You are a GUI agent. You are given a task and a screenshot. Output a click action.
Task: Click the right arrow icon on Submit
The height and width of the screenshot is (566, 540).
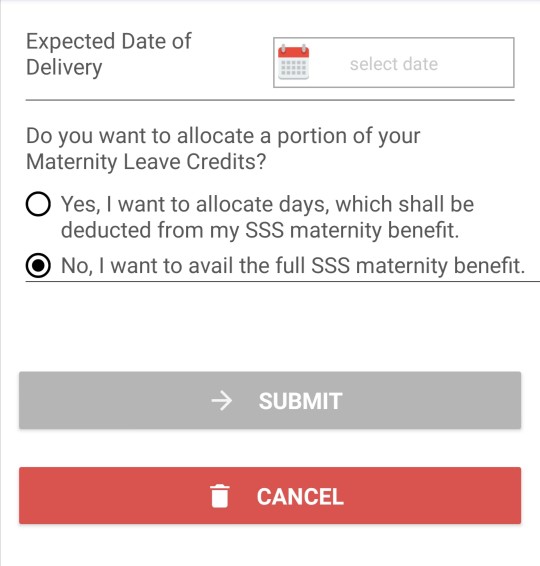[x=221, y=401]
